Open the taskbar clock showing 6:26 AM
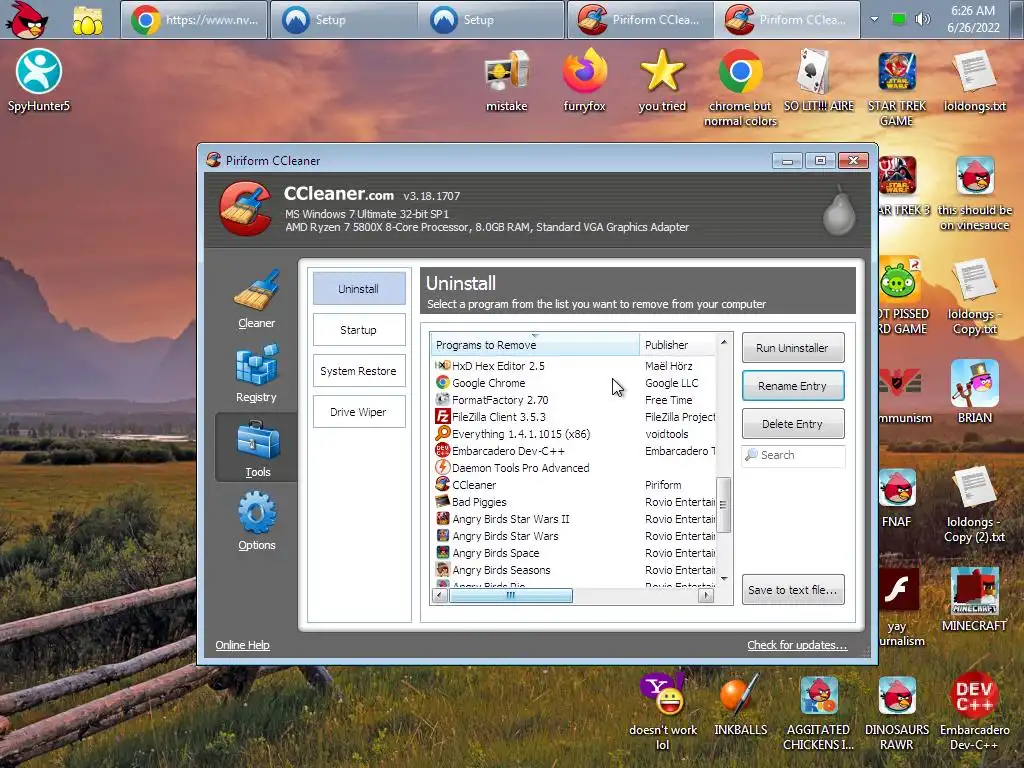 tap(973, 20)
